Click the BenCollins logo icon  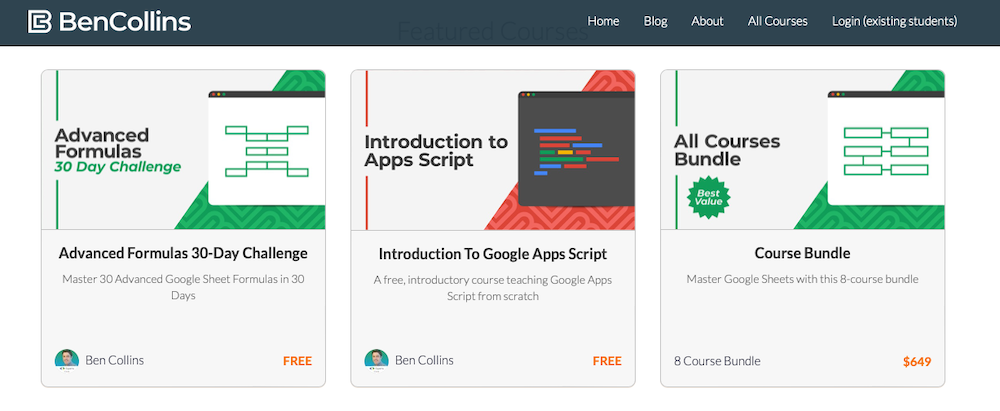(40, 21)
